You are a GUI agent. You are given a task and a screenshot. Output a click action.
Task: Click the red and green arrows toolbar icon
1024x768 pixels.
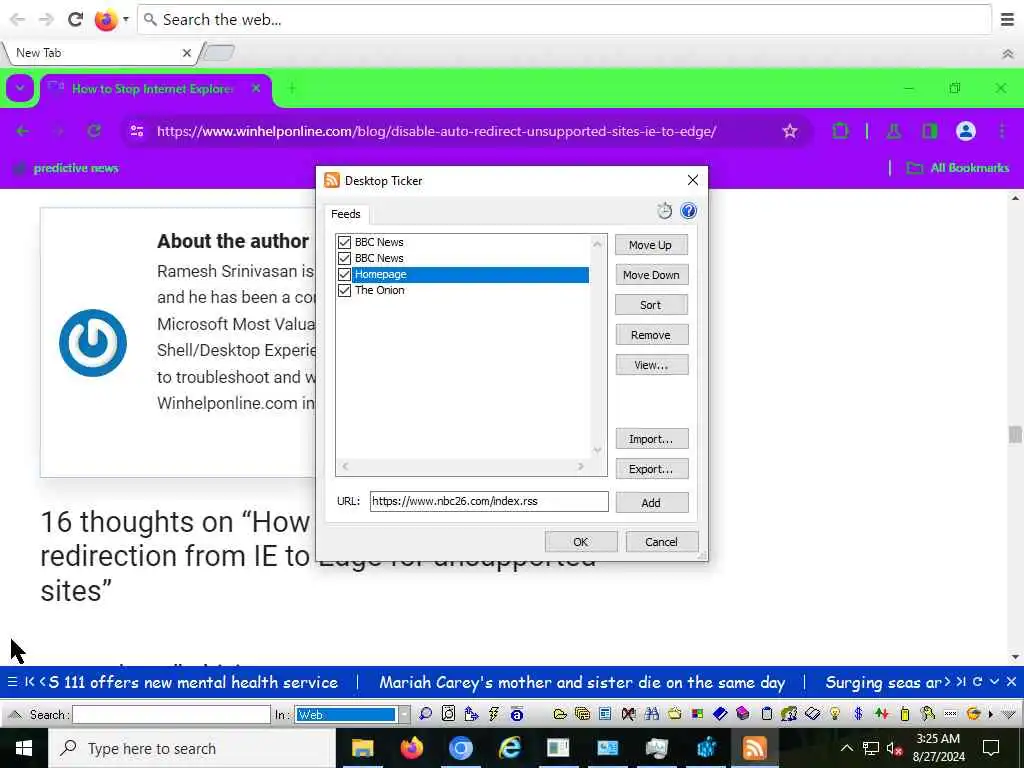tap(881, 714)
